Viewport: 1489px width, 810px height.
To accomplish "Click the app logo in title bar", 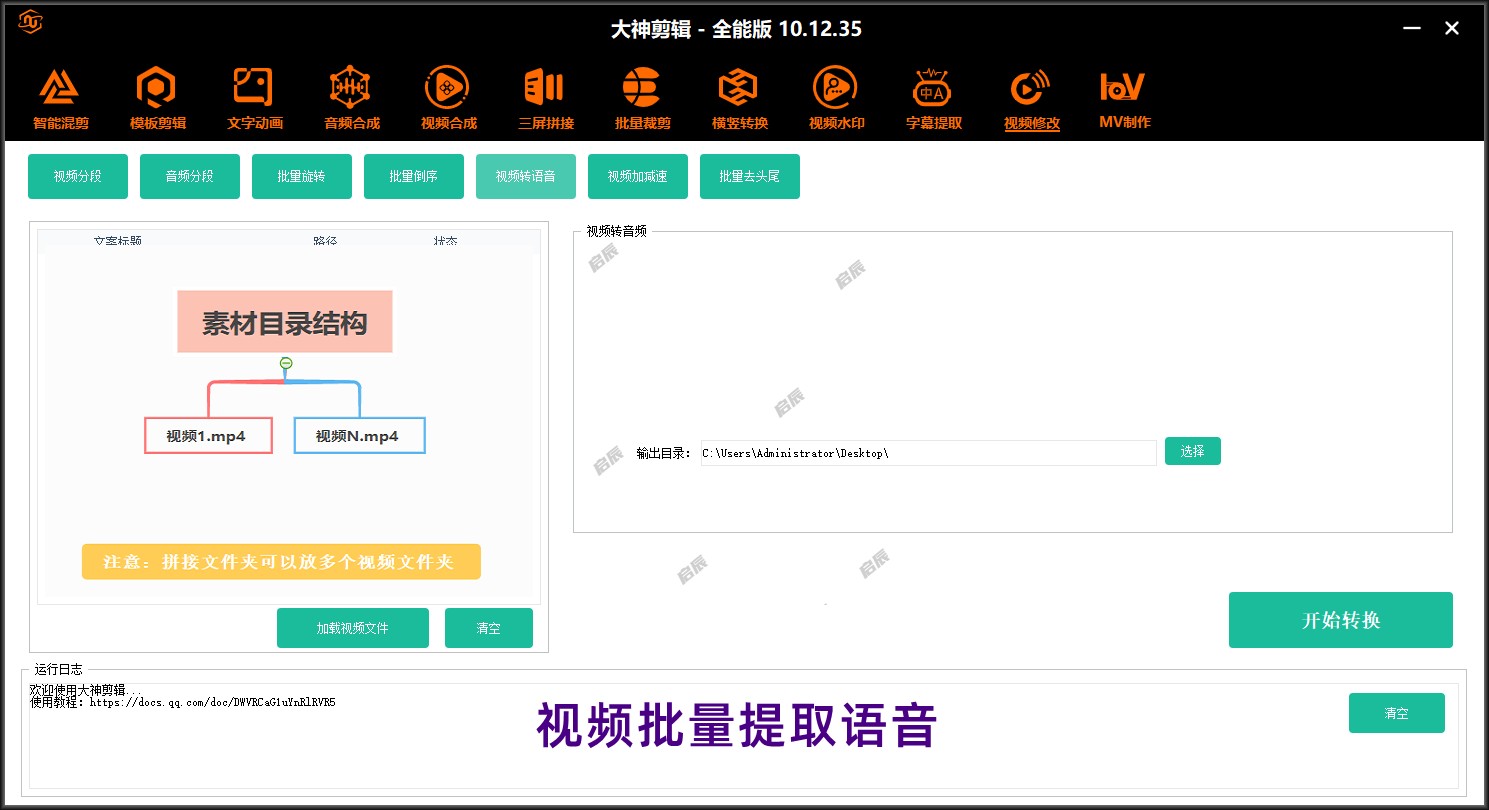I will [x=31, y=21].
